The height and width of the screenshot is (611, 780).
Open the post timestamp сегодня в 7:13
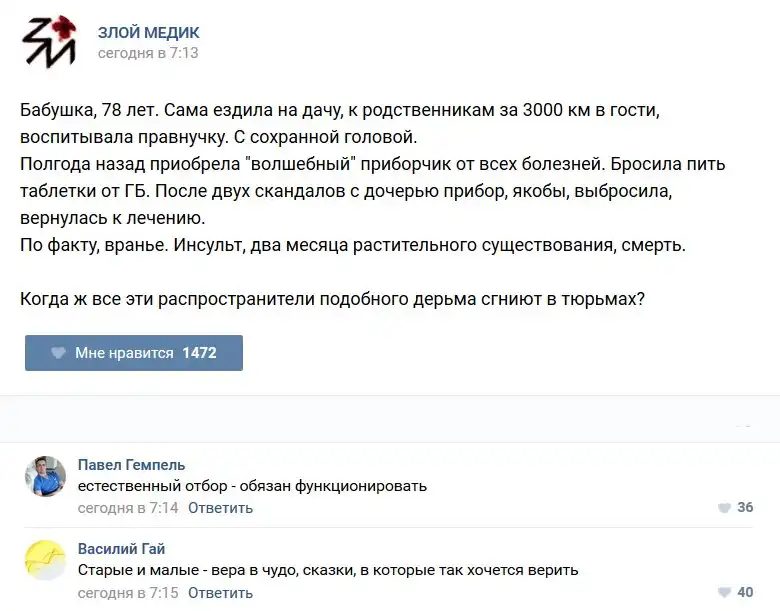coord(148,53)
